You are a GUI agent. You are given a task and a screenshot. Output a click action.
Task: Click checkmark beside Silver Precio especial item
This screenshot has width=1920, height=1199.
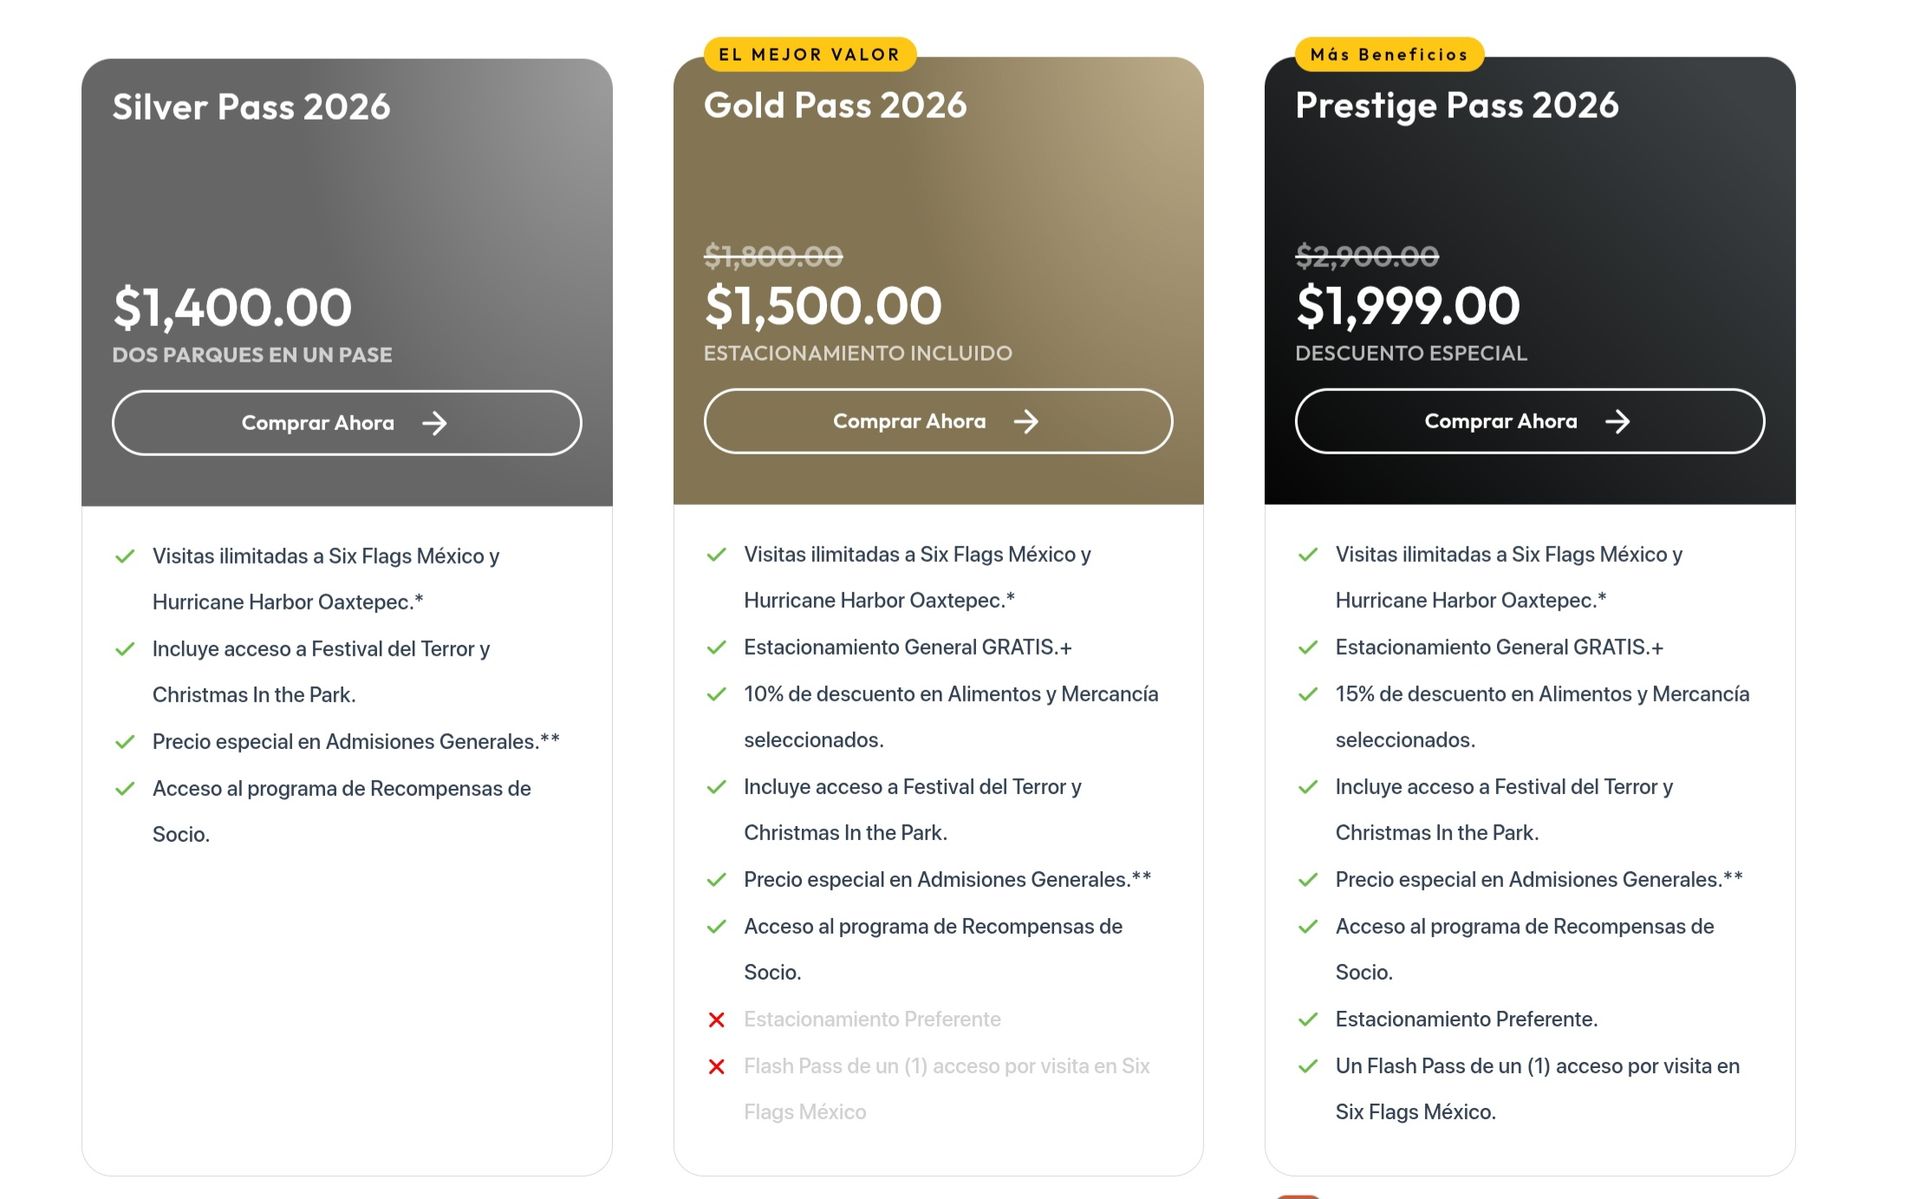124,742
